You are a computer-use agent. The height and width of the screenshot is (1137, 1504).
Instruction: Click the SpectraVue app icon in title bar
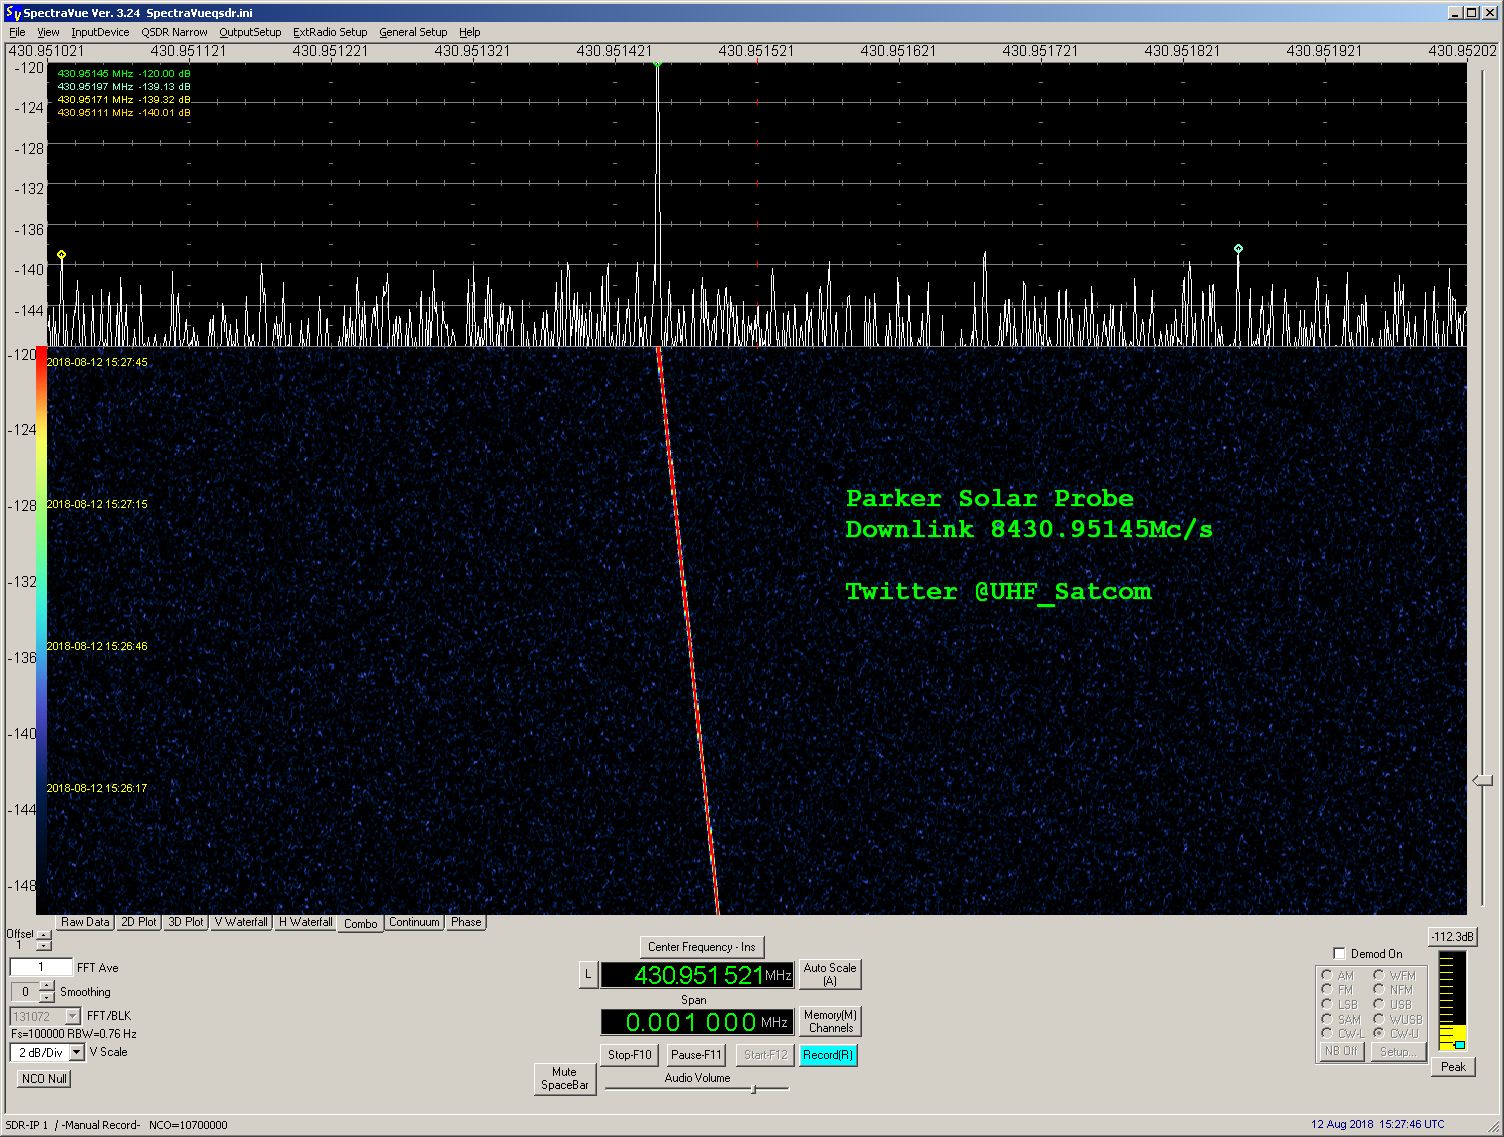[x=12, y=12]
